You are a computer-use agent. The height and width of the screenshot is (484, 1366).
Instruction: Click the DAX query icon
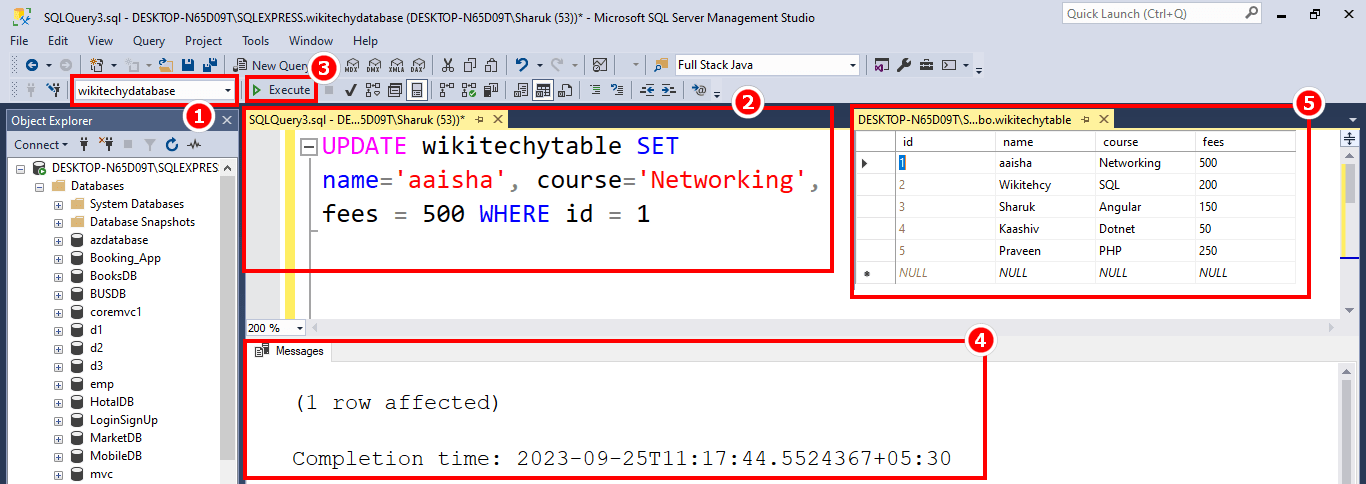point(418,65)
